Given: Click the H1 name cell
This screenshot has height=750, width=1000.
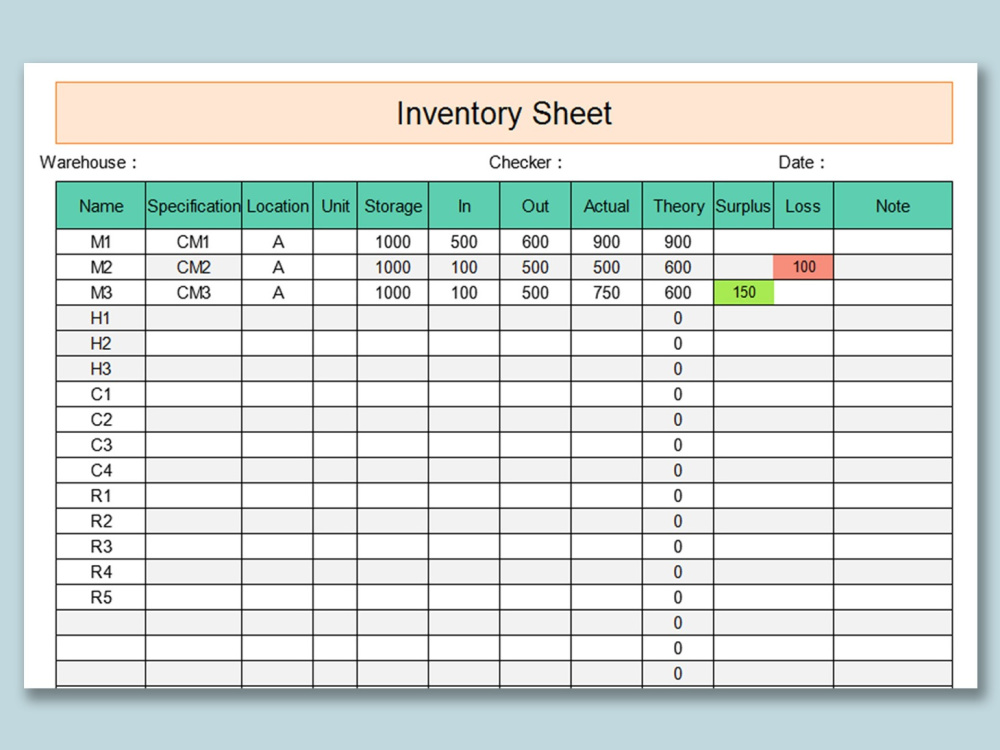Looking at the screenshot, I should tap(101, 318).
